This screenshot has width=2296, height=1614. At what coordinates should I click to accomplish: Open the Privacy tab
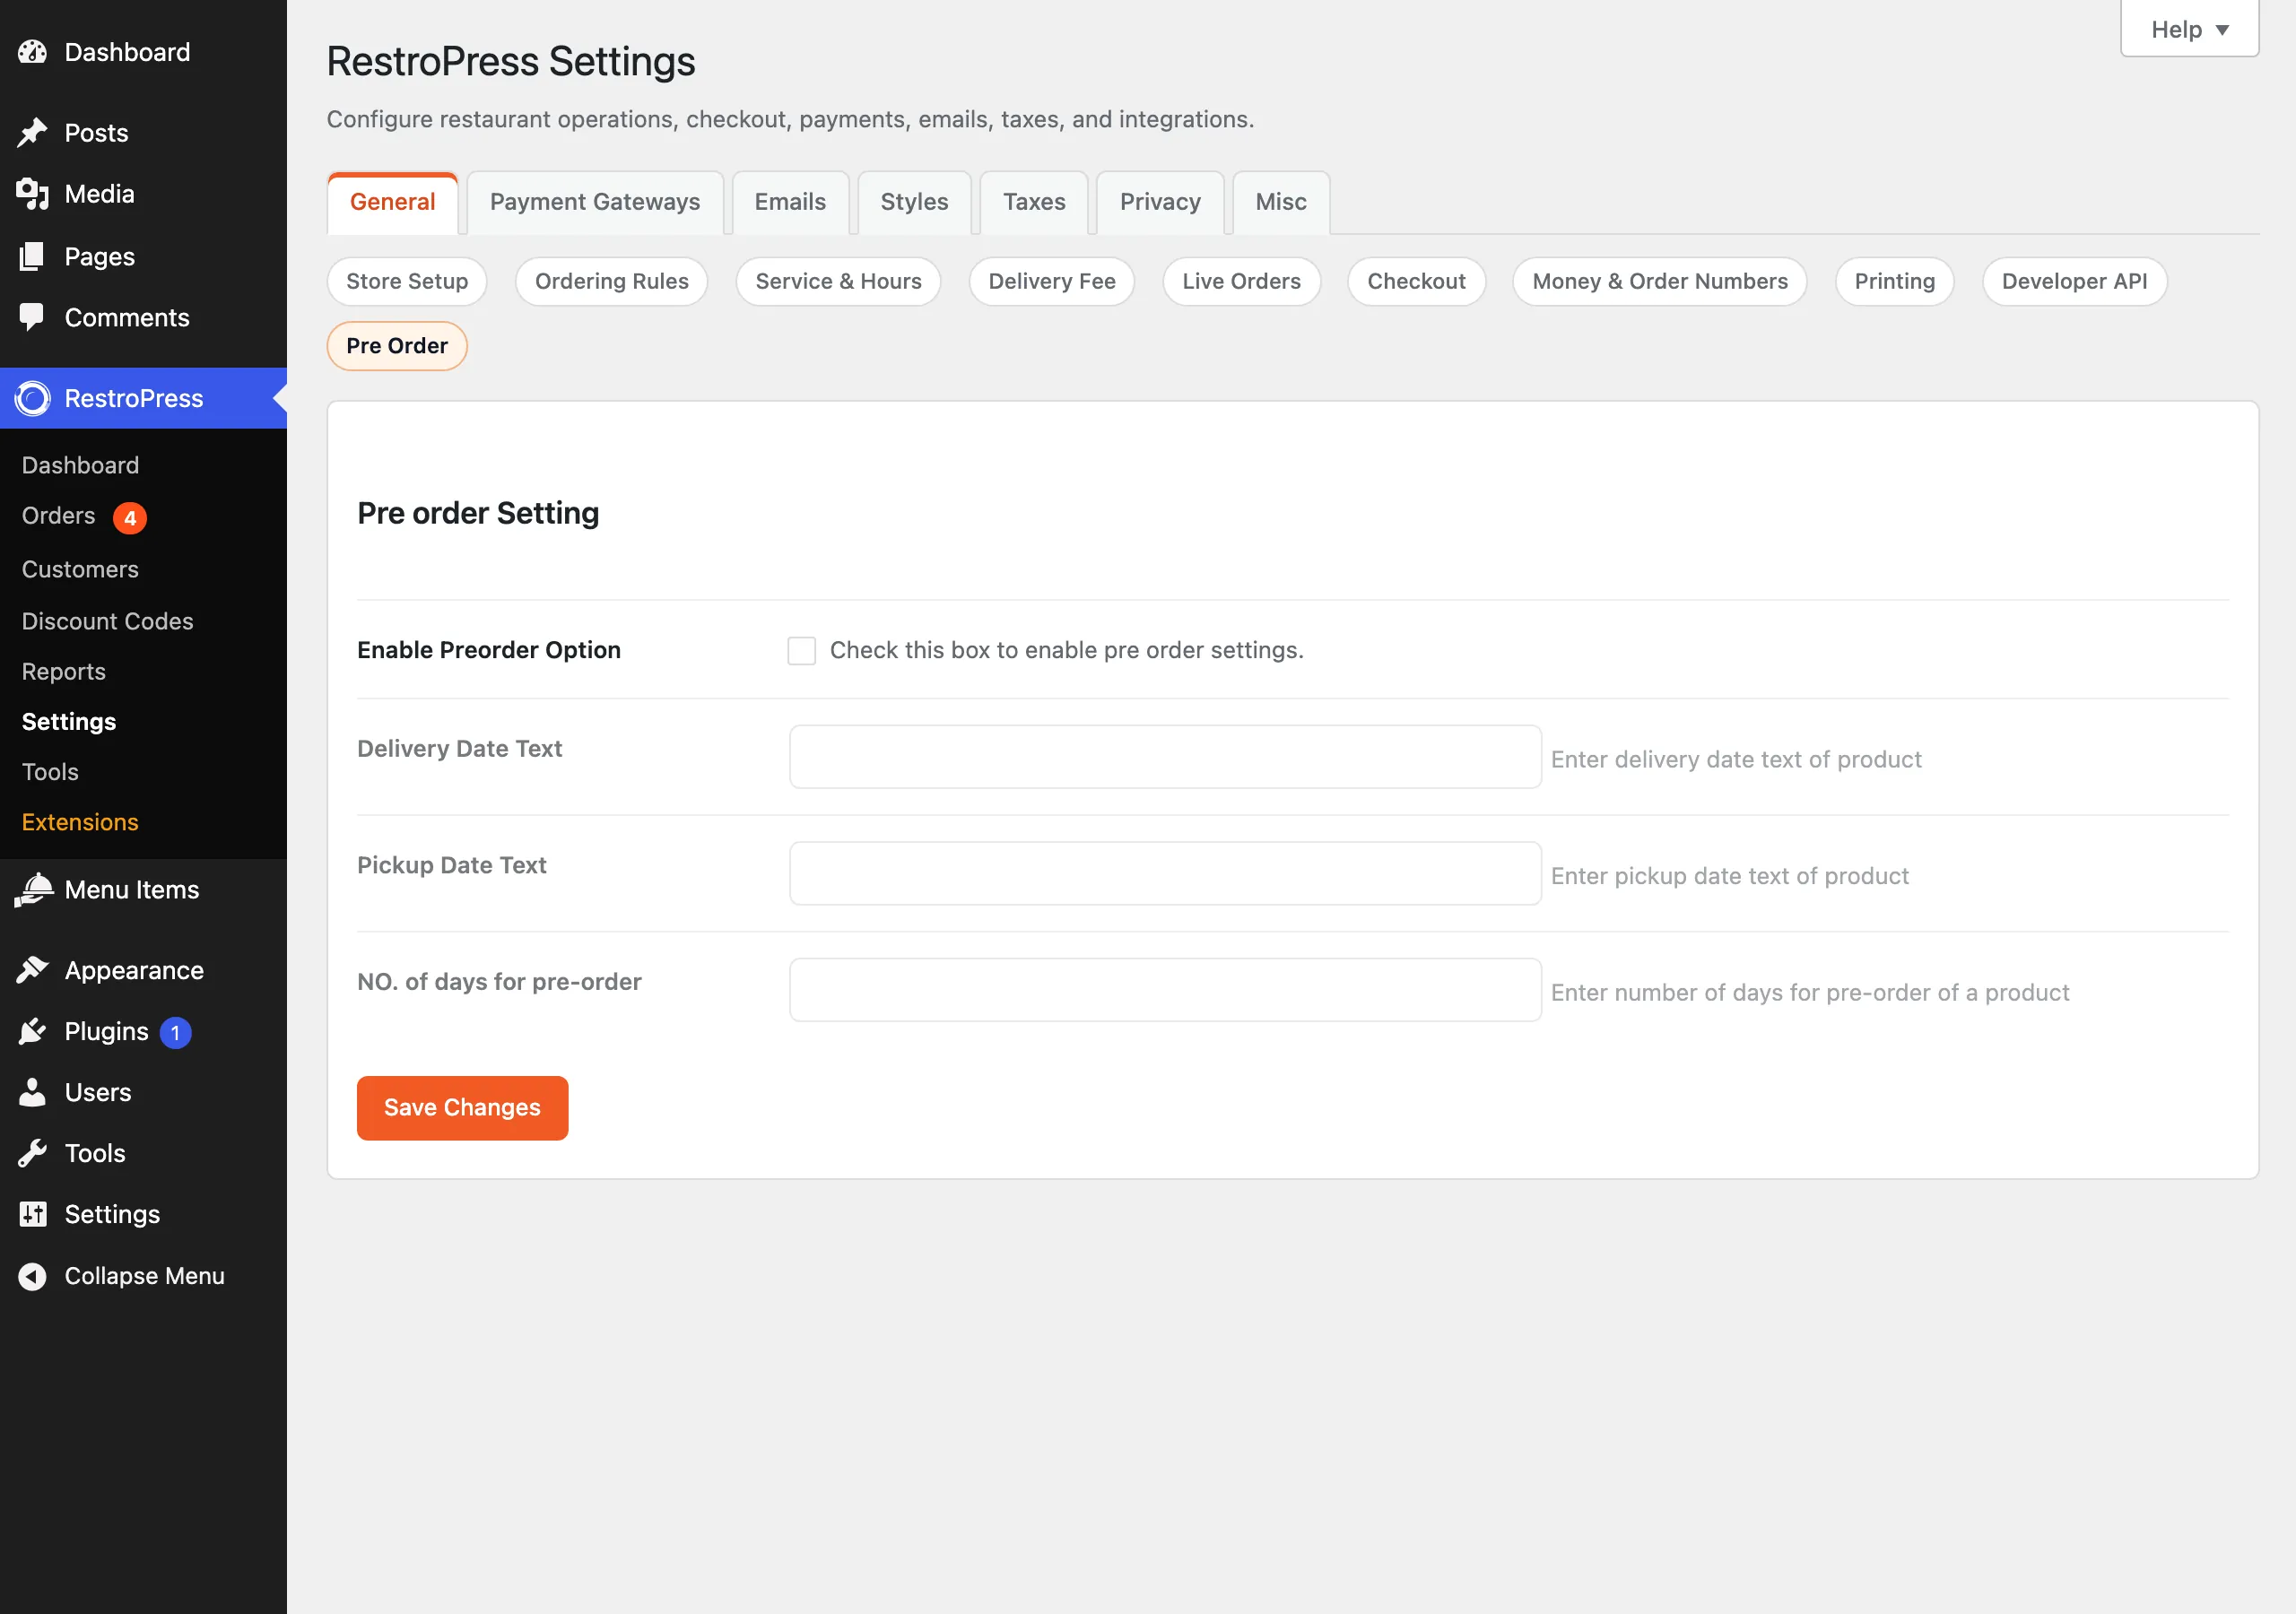point(1160,203)
